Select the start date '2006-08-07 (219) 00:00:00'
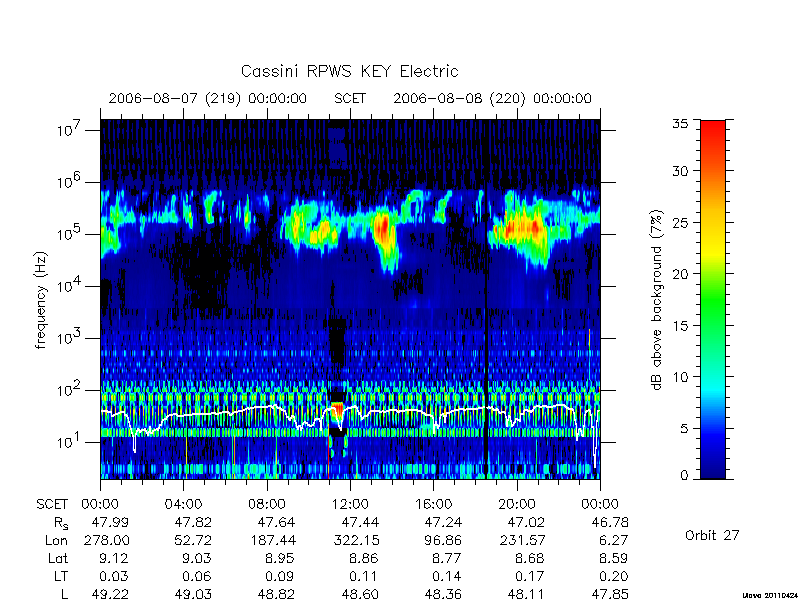This screenshot has width=800, height=600. pos(208,98)
